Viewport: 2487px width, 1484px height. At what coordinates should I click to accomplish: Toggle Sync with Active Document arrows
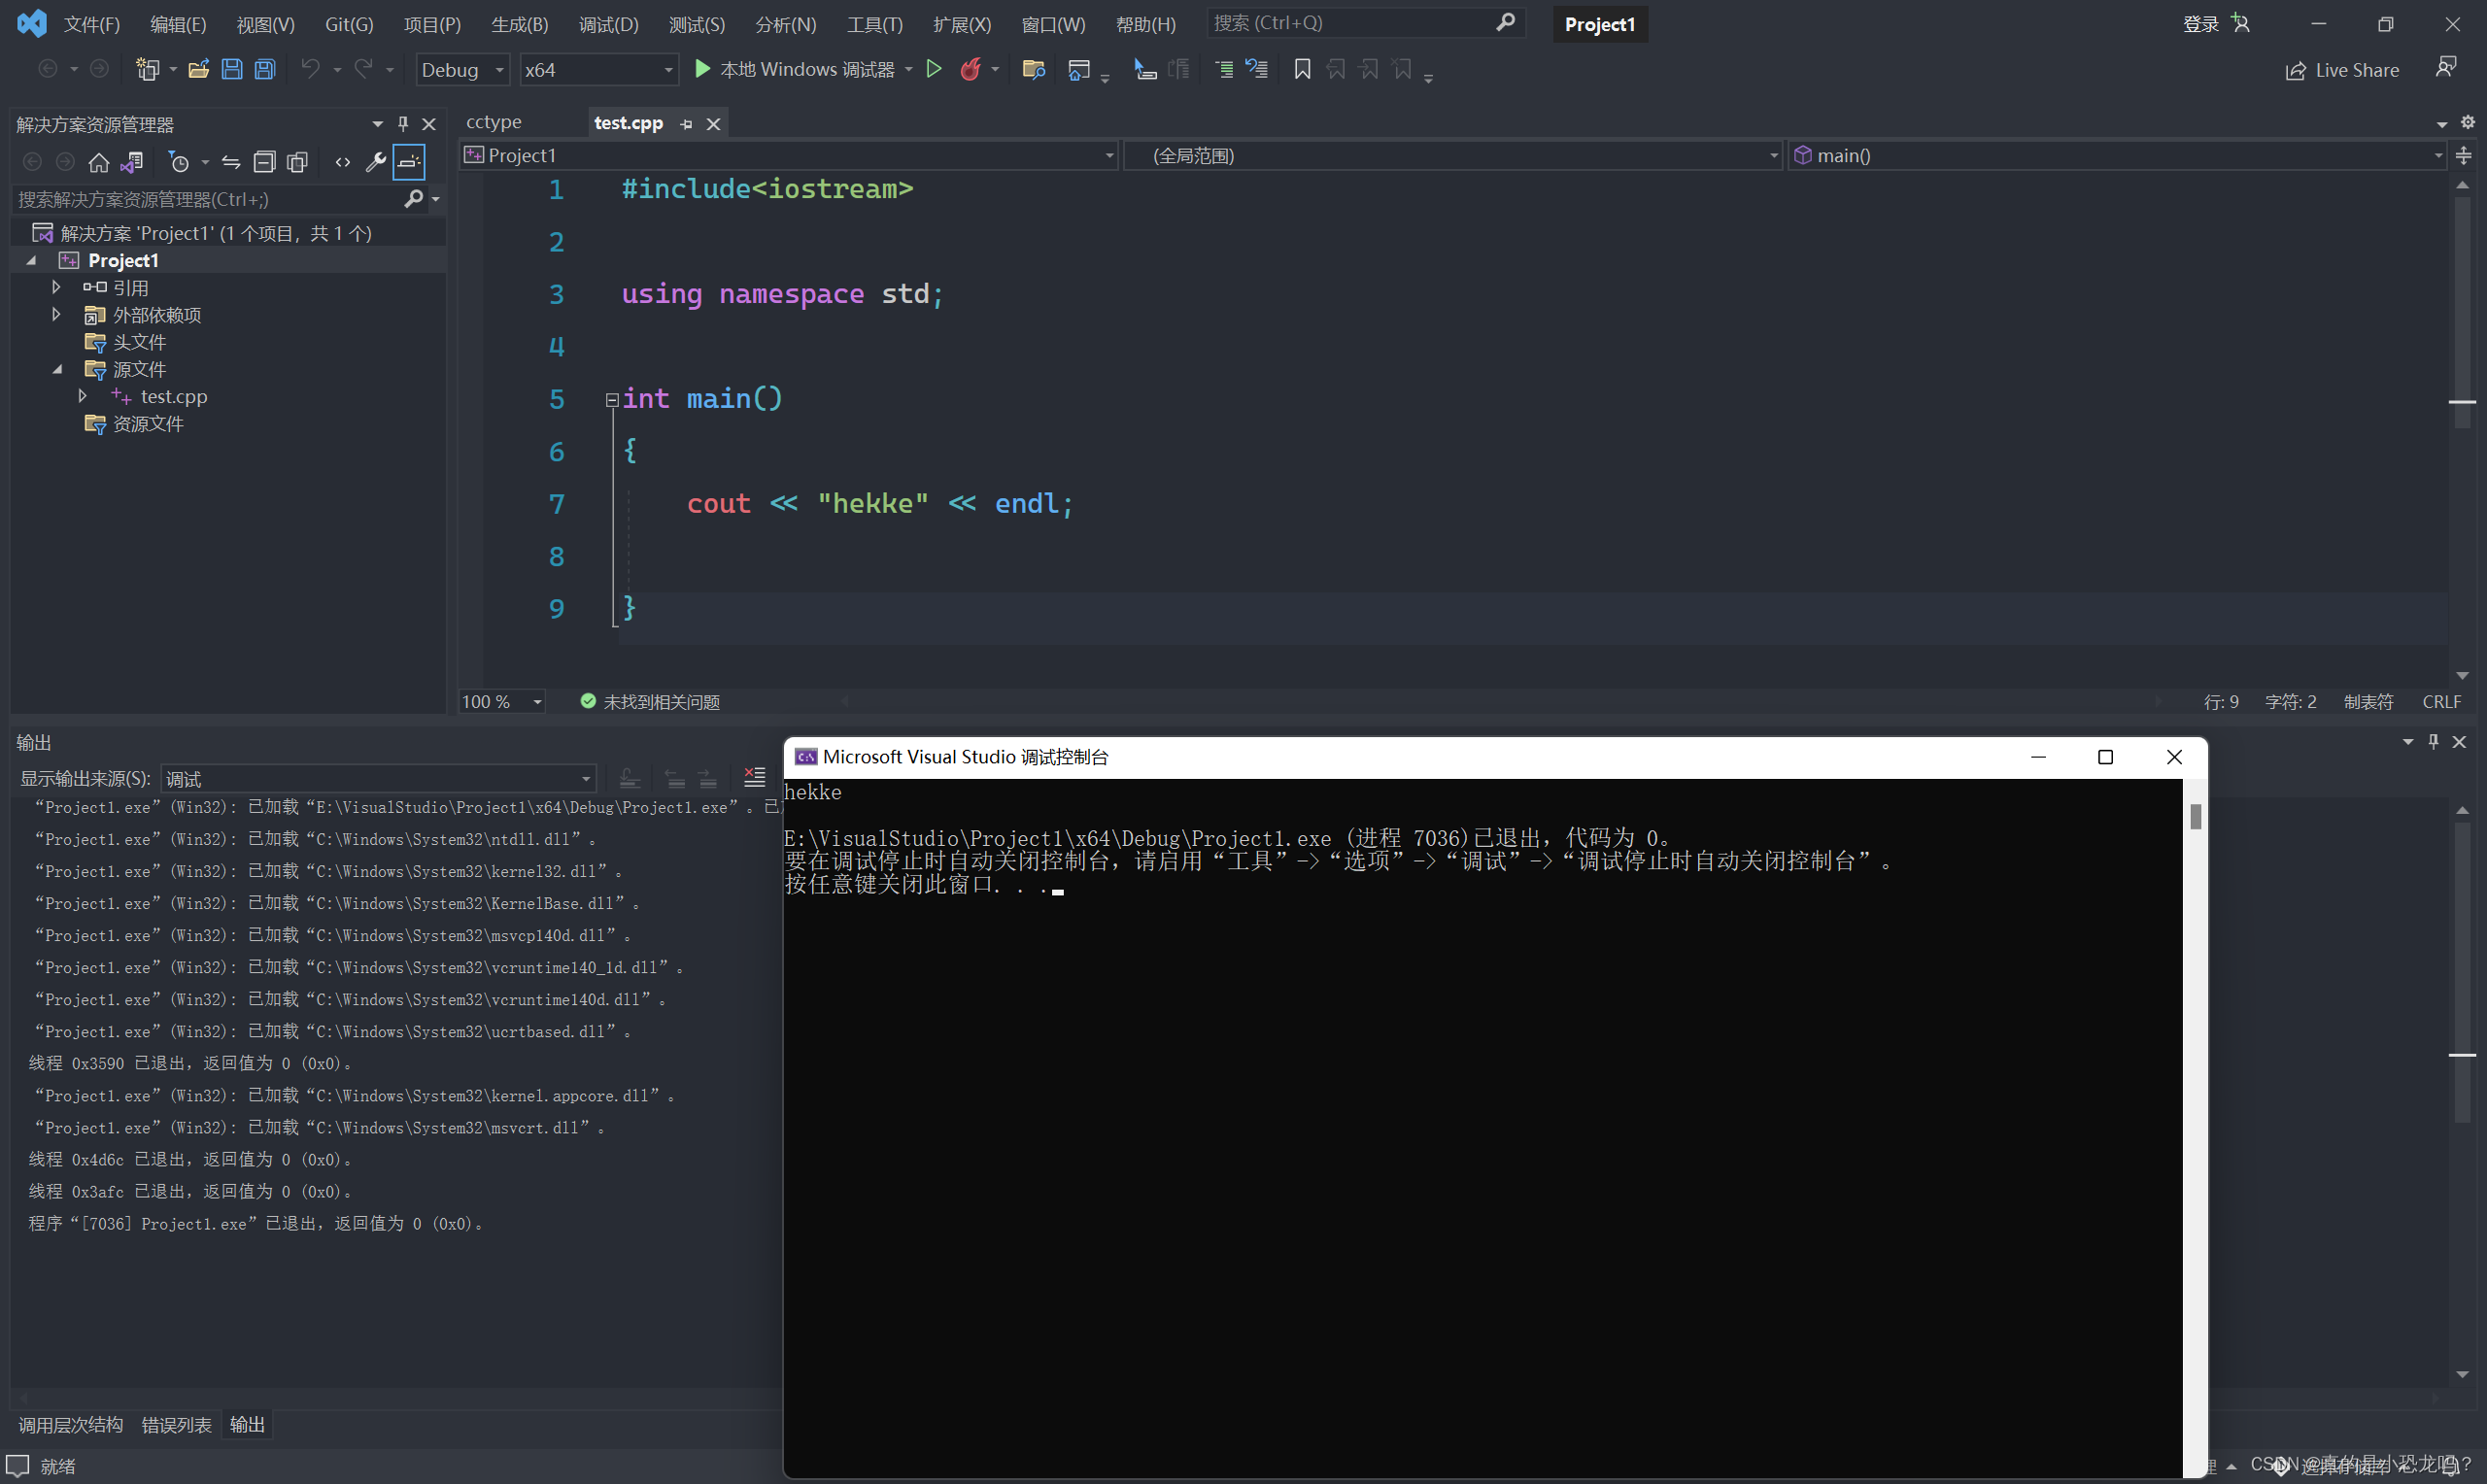click(231, 162)
